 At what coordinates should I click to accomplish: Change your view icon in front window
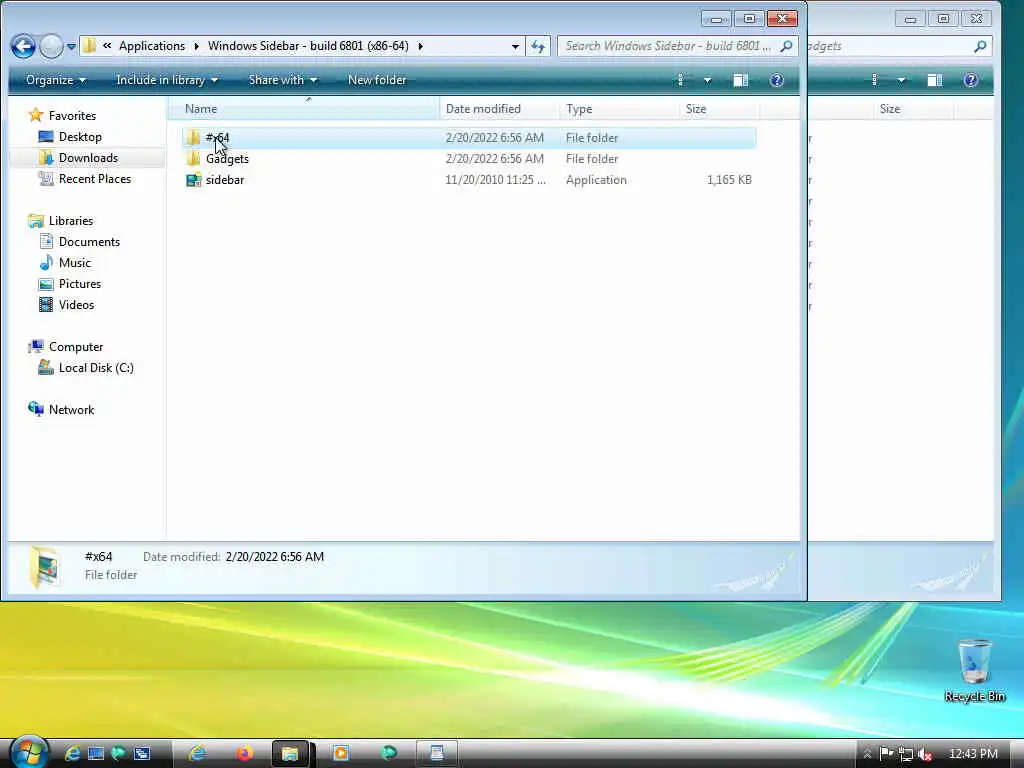[681, 80]
